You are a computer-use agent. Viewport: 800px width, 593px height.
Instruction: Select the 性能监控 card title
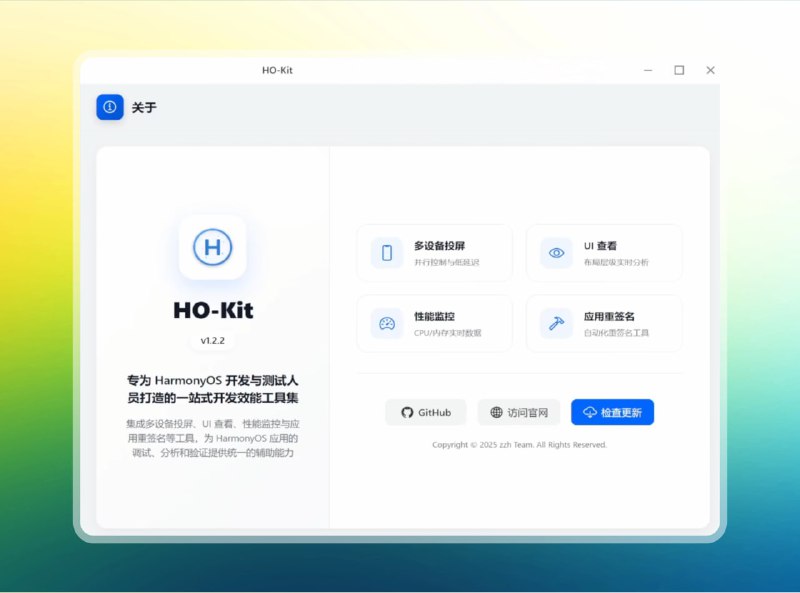click(434, 316)
